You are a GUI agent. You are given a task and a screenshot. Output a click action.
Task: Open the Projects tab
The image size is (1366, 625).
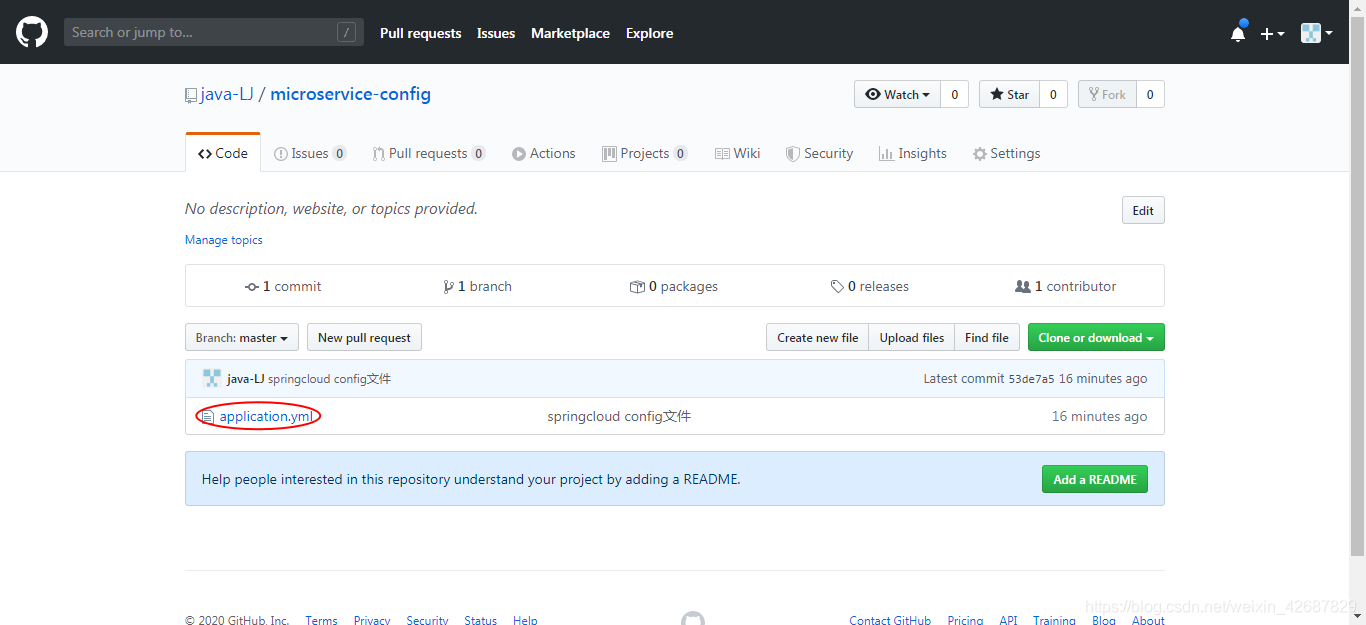point(644,153)
